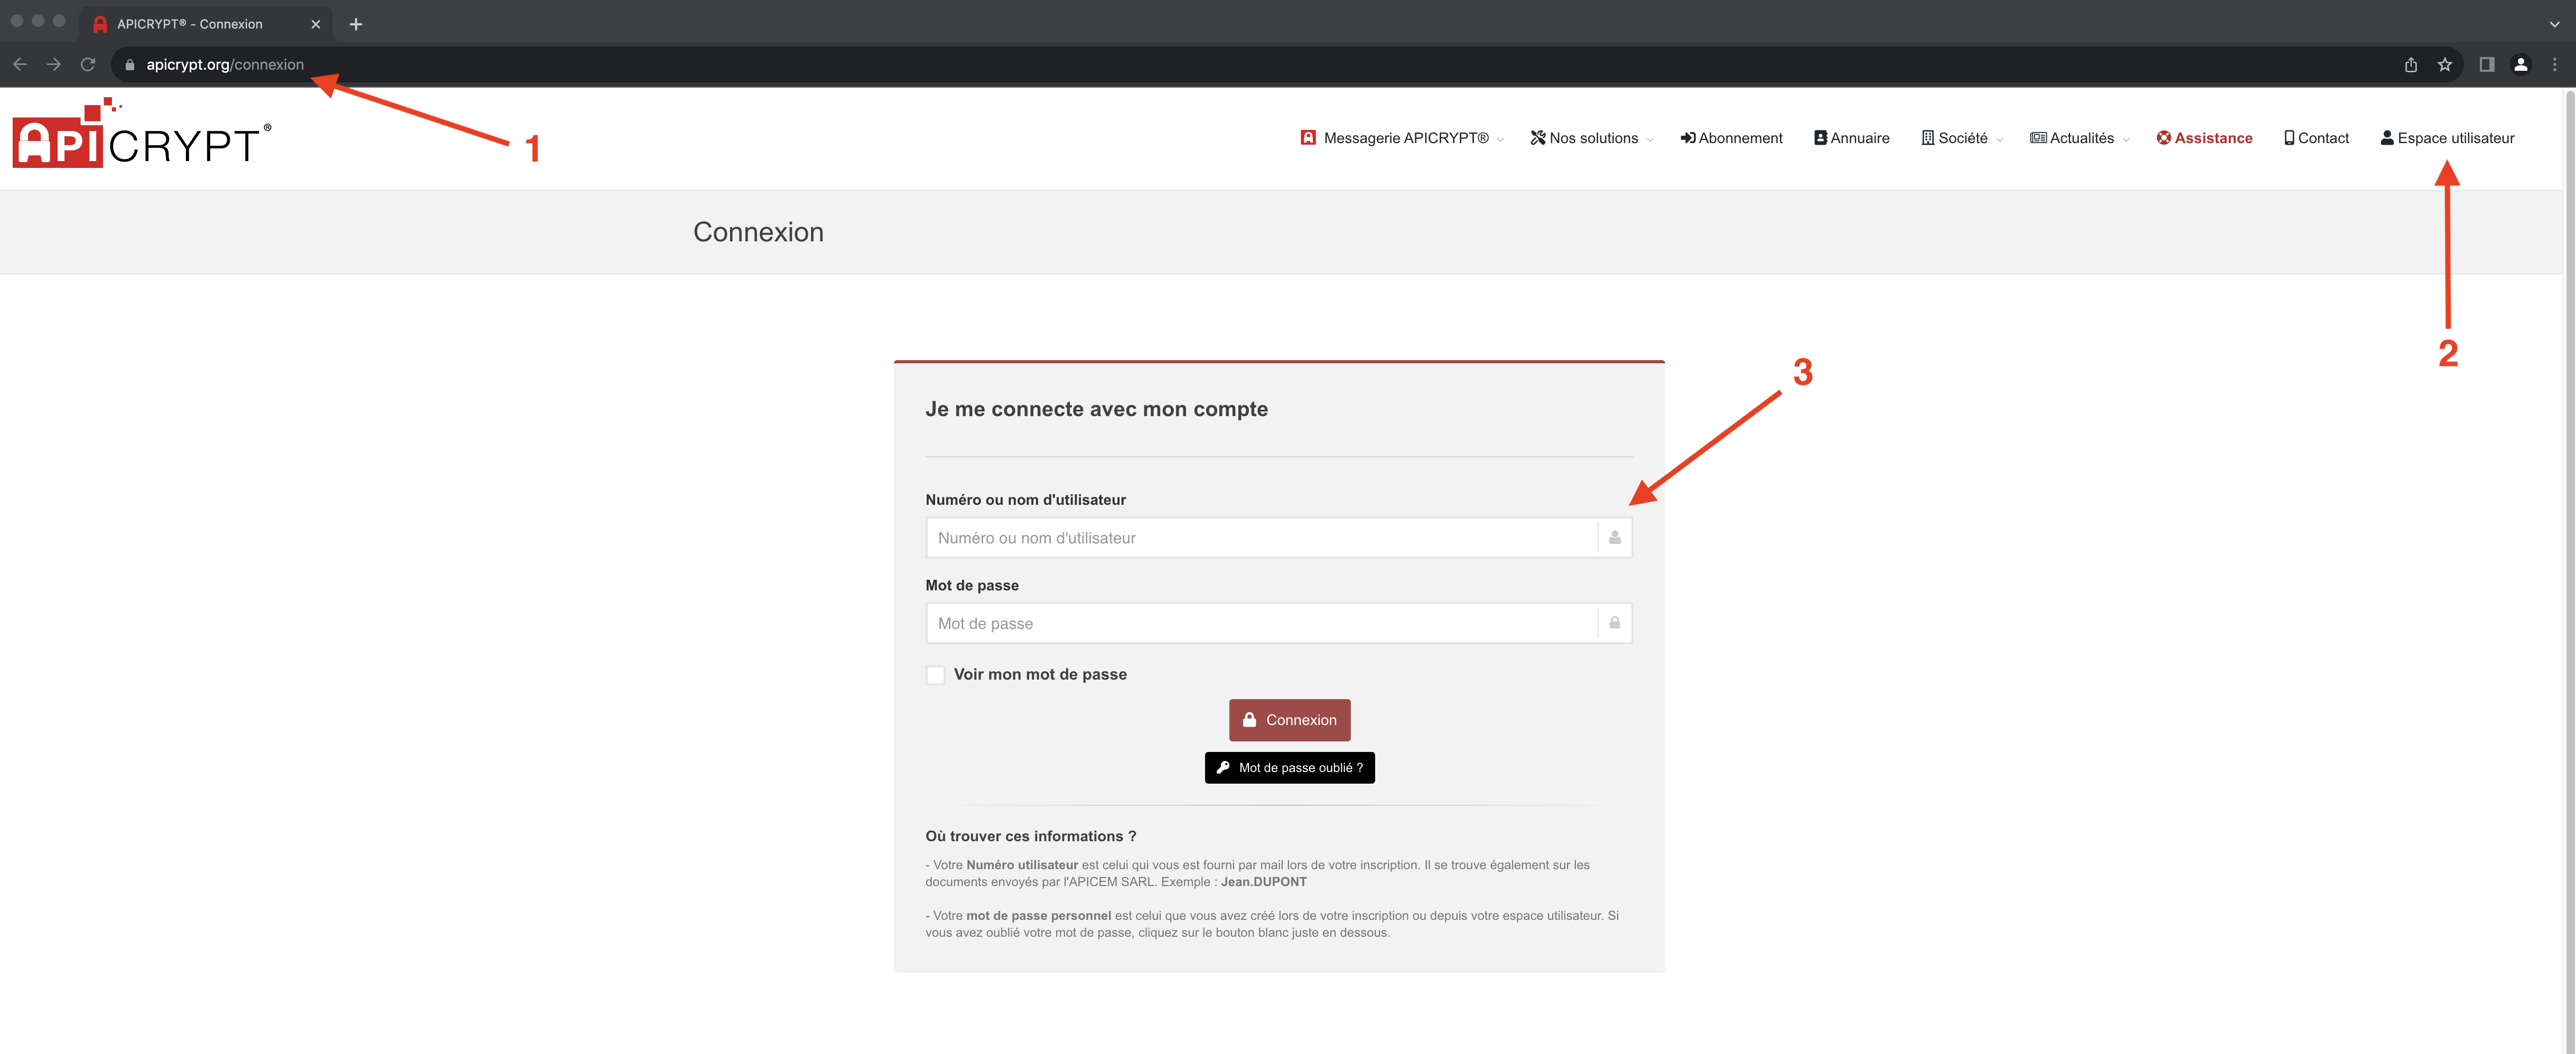This screenshot has width=2576, height=1054.
Task: Open the Contact page
Action: click(2316, 138)
